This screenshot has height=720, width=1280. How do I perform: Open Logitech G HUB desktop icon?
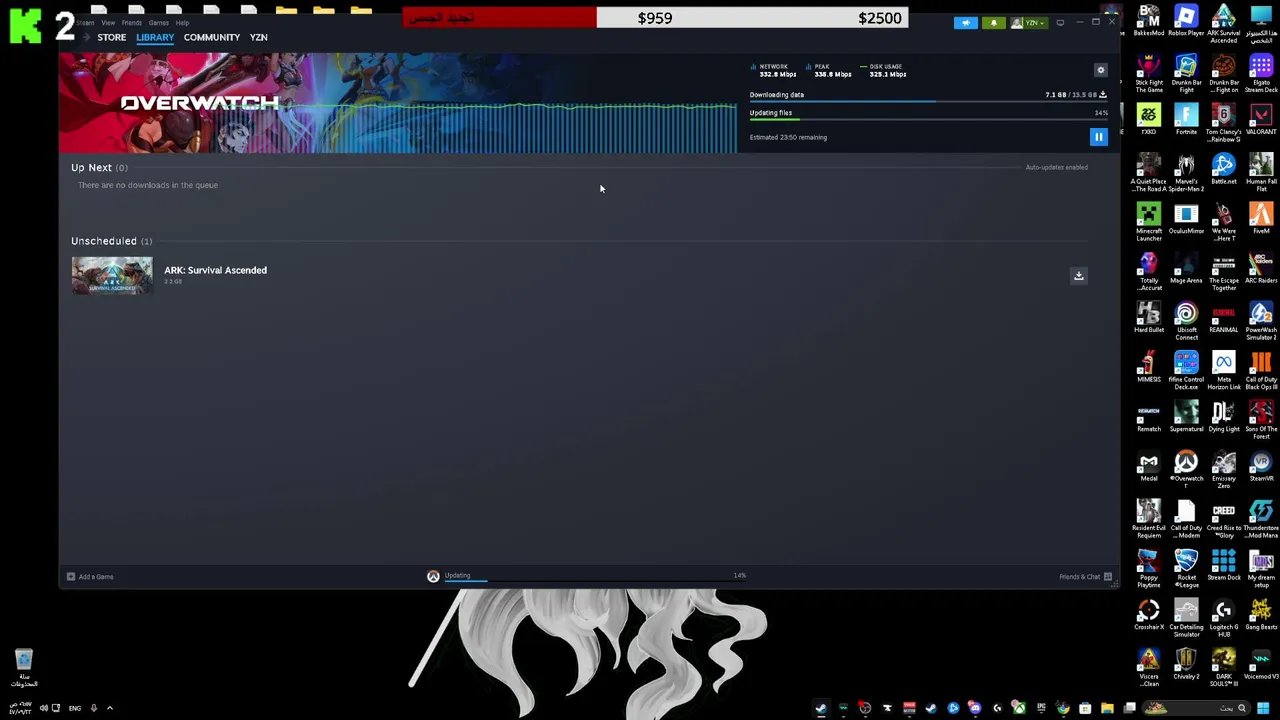[1224, 618]
